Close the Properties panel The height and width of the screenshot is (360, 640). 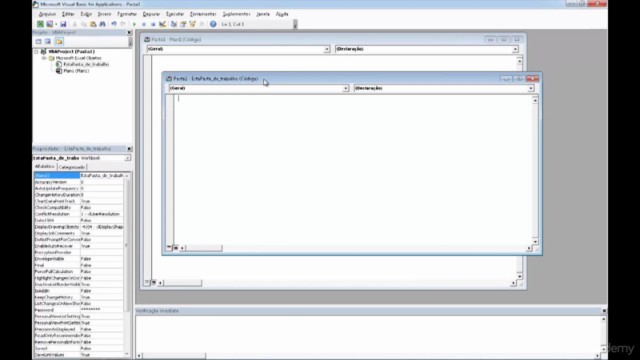[x=129, y=149]
